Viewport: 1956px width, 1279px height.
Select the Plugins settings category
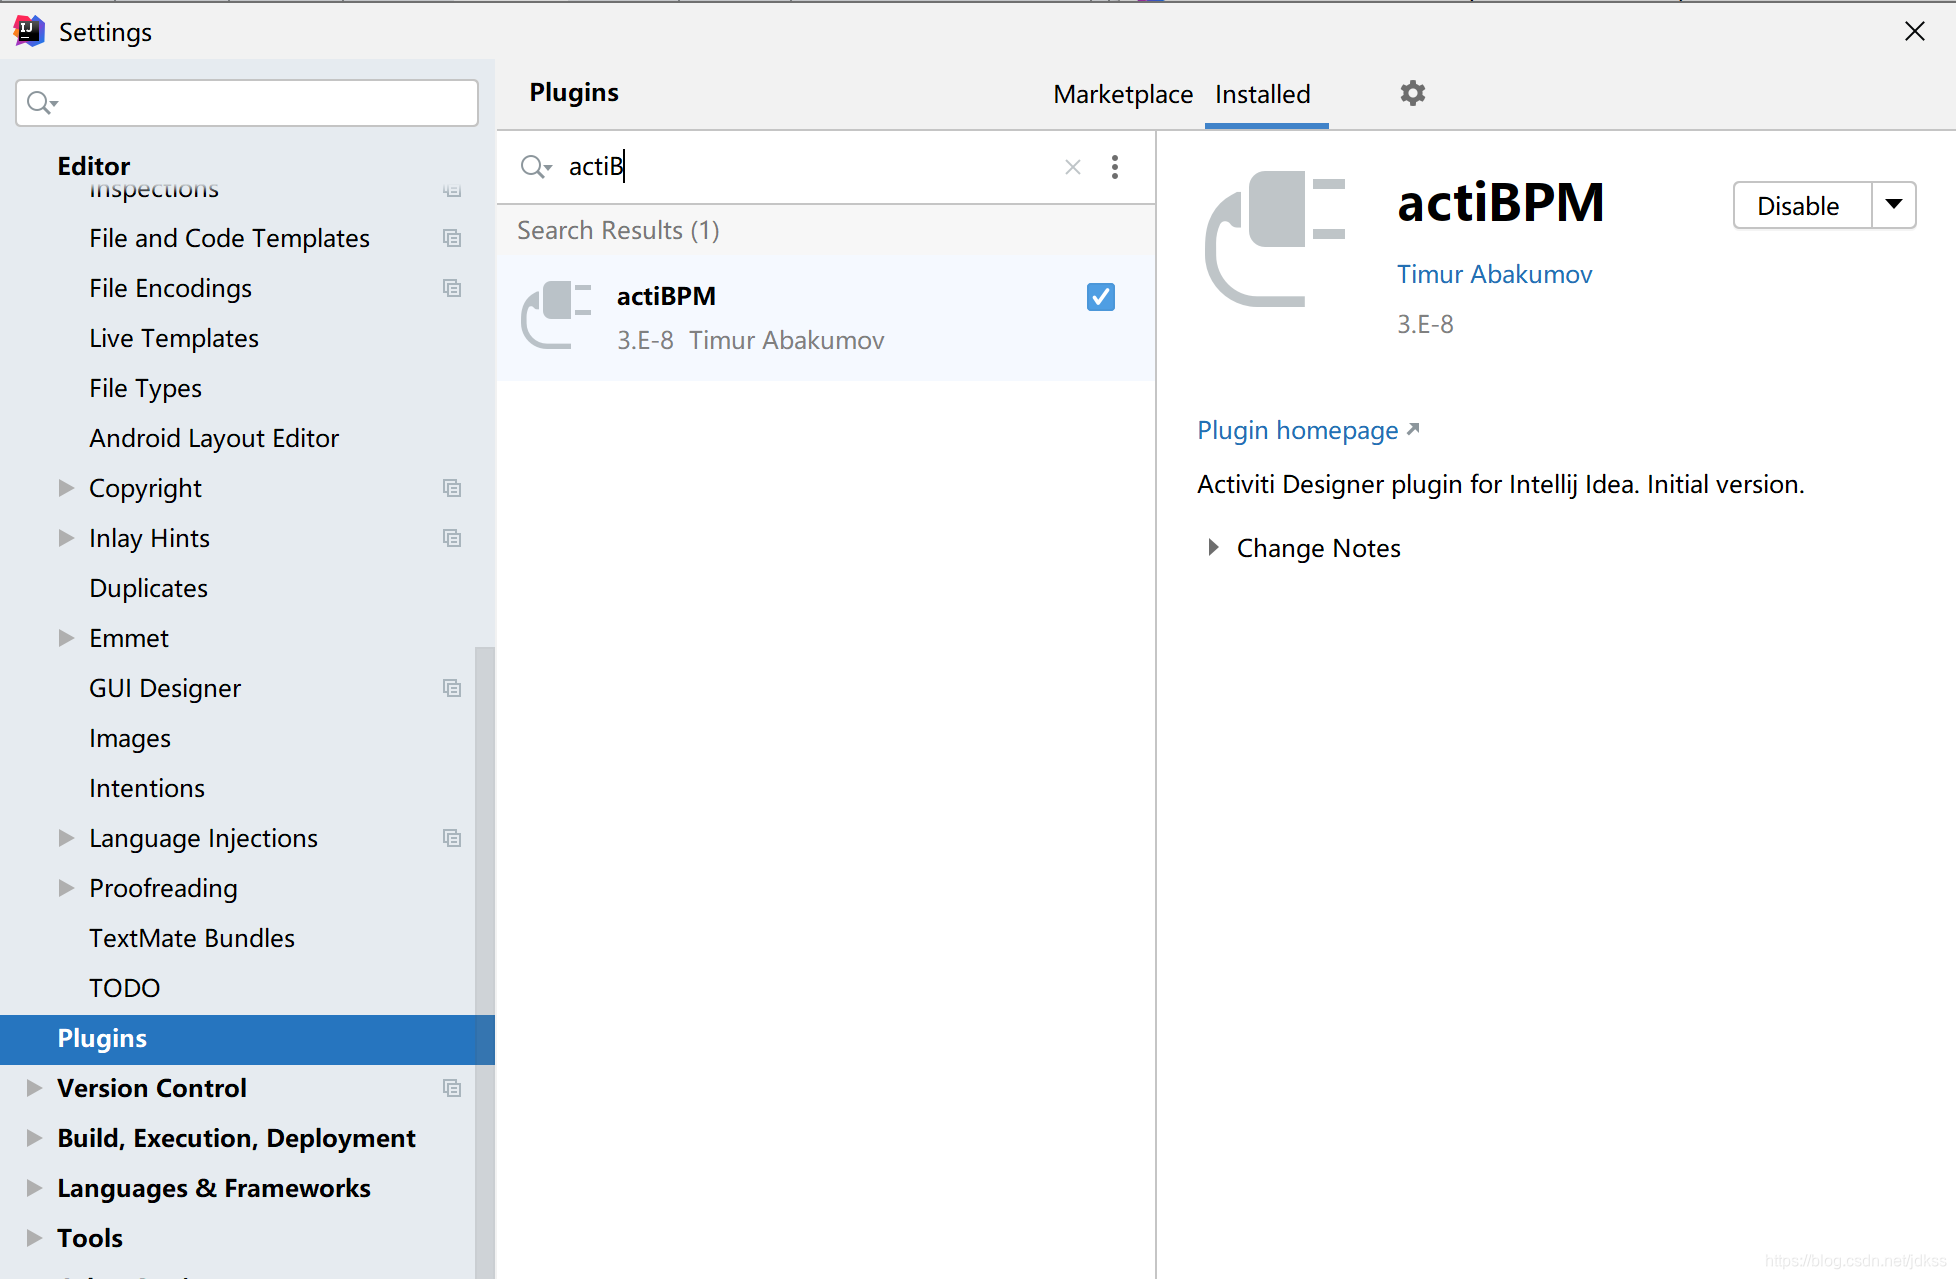247,1038
